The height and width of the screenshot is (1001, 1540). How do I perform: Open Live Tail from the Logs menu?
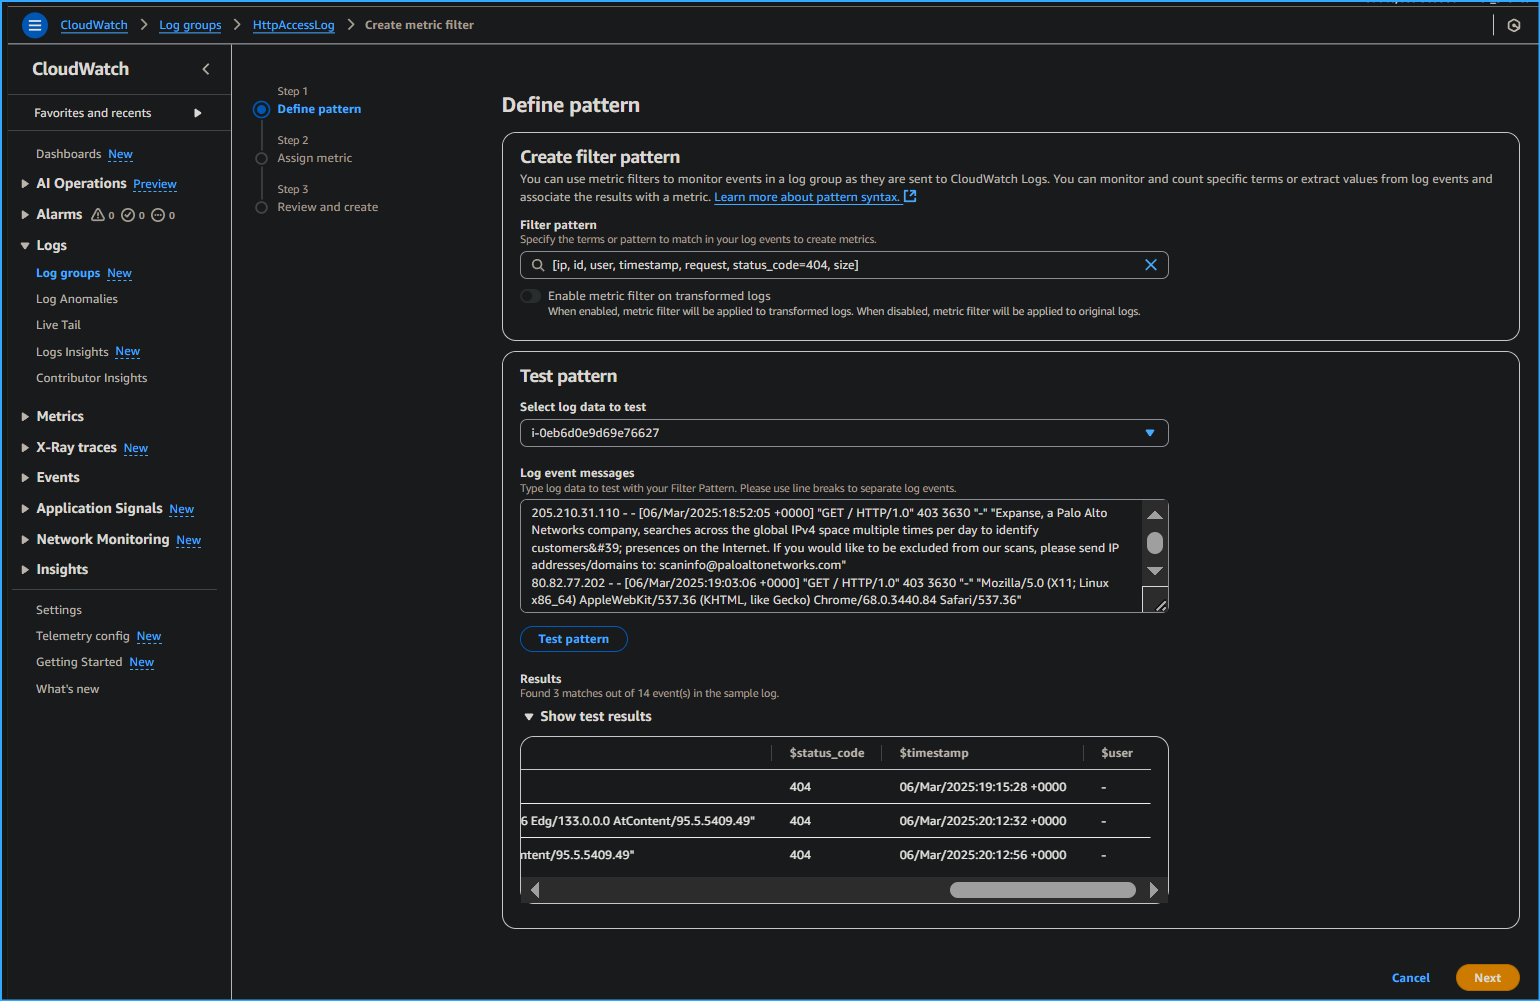point(58,324)
